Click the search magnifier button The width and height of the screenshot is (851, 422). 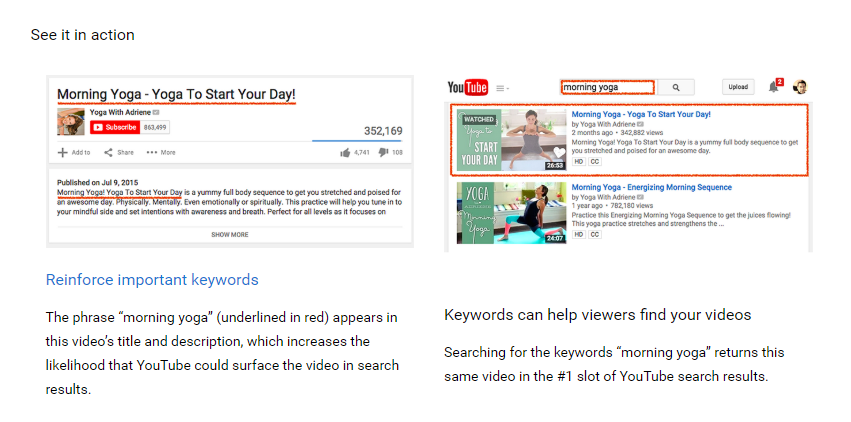point(676,87)
